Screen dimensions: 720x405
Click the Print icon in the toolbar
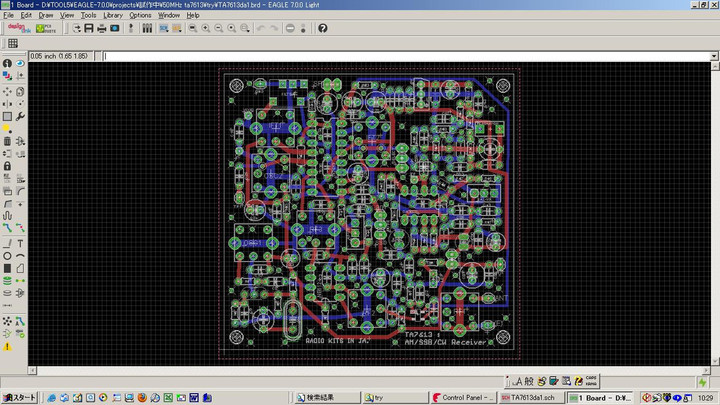100,28
